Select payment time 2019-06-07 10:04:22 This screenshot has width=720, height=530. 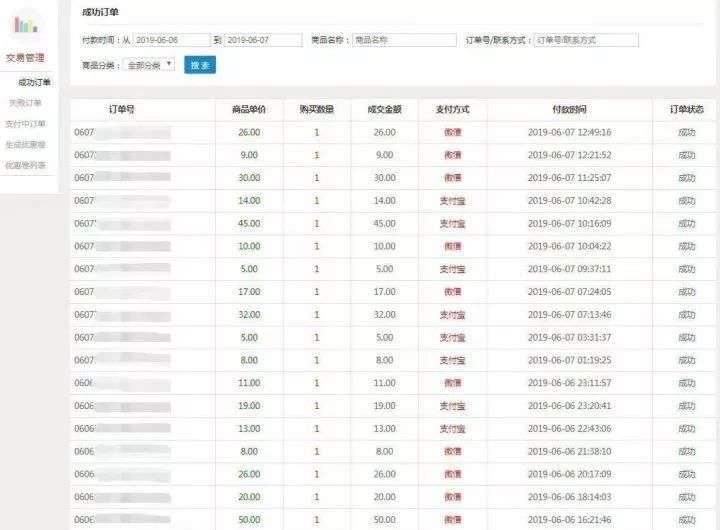point(569,246)
